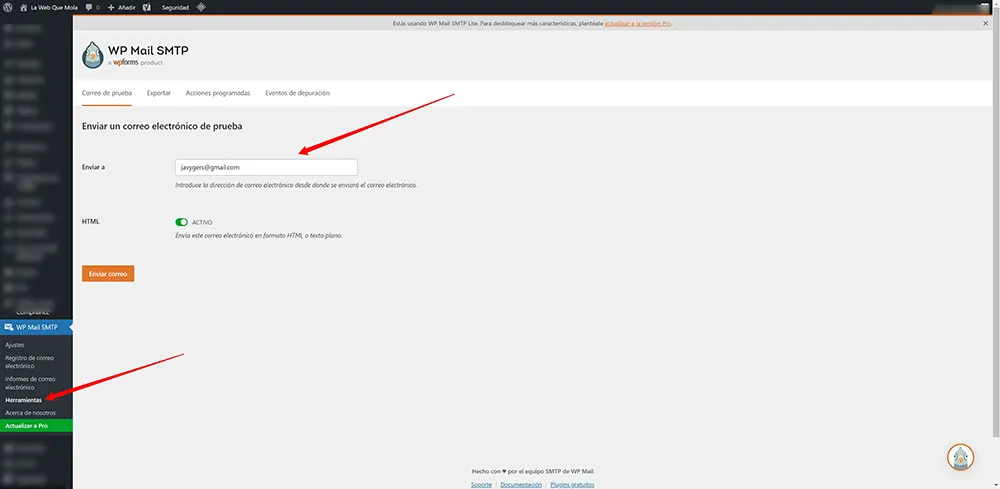The width and height of the screenshot is (1000, 489).
Task: Open the WordPress logo menu
Action: coord(8,8)
